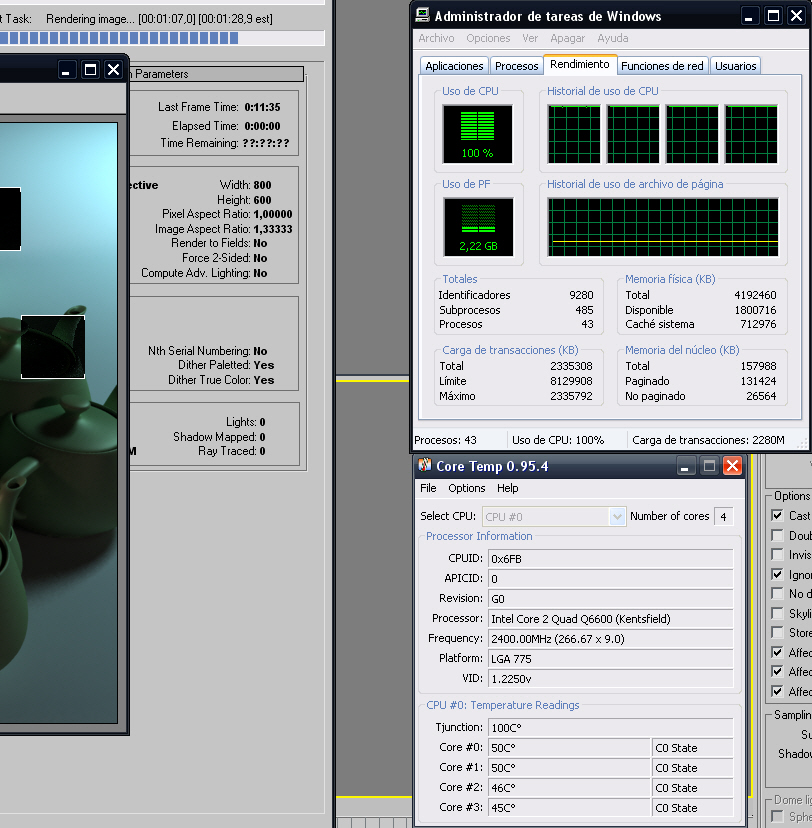Click the first CPU usage history graph

click(574, 134)
